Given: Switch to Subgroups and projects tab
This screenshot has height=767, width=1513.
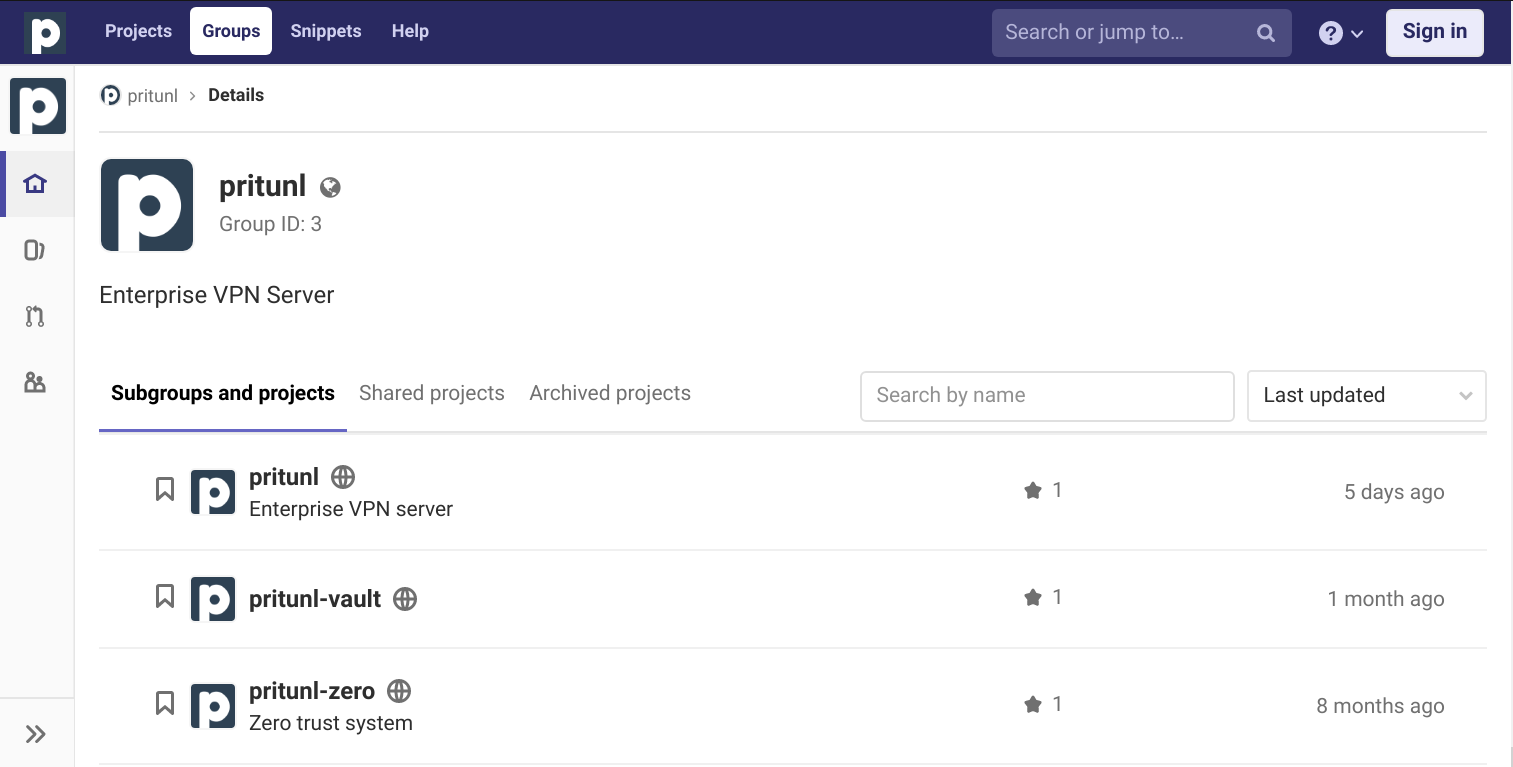Looking at the screenshot, I should (223, 394).
